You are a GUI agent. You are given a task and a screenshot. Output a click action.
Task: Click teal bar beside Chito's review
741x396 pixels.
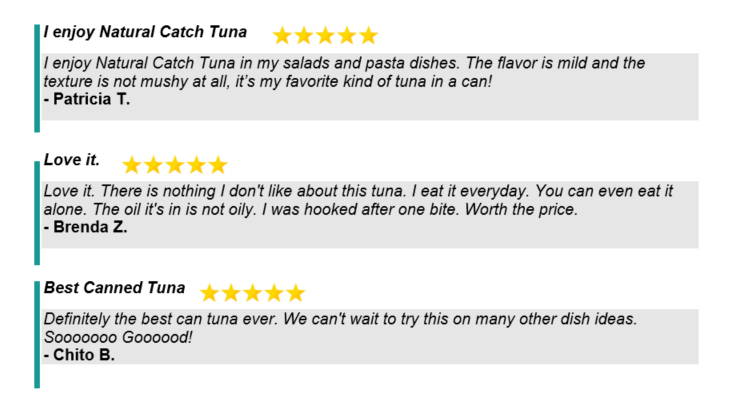(37, 335)
